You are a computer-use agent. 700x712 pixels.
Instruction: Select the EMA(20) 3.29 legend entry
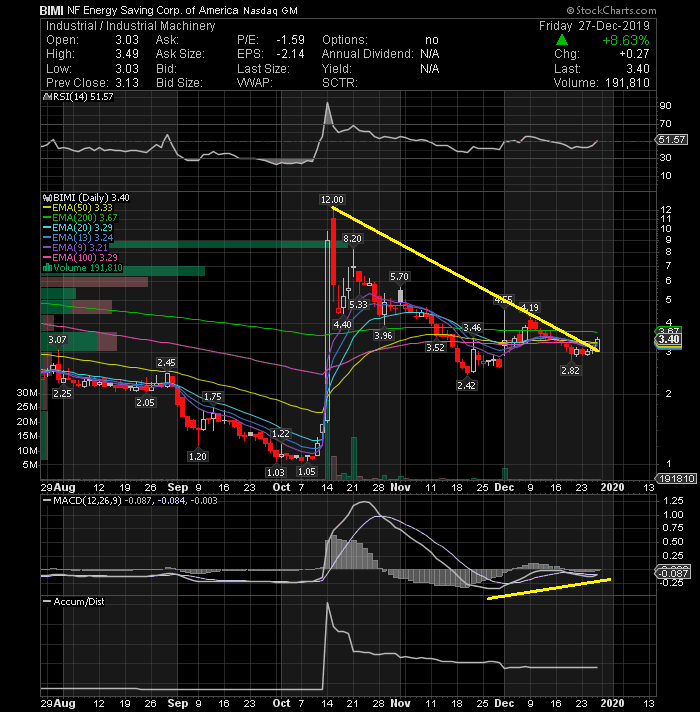click(x=78, y=227)
